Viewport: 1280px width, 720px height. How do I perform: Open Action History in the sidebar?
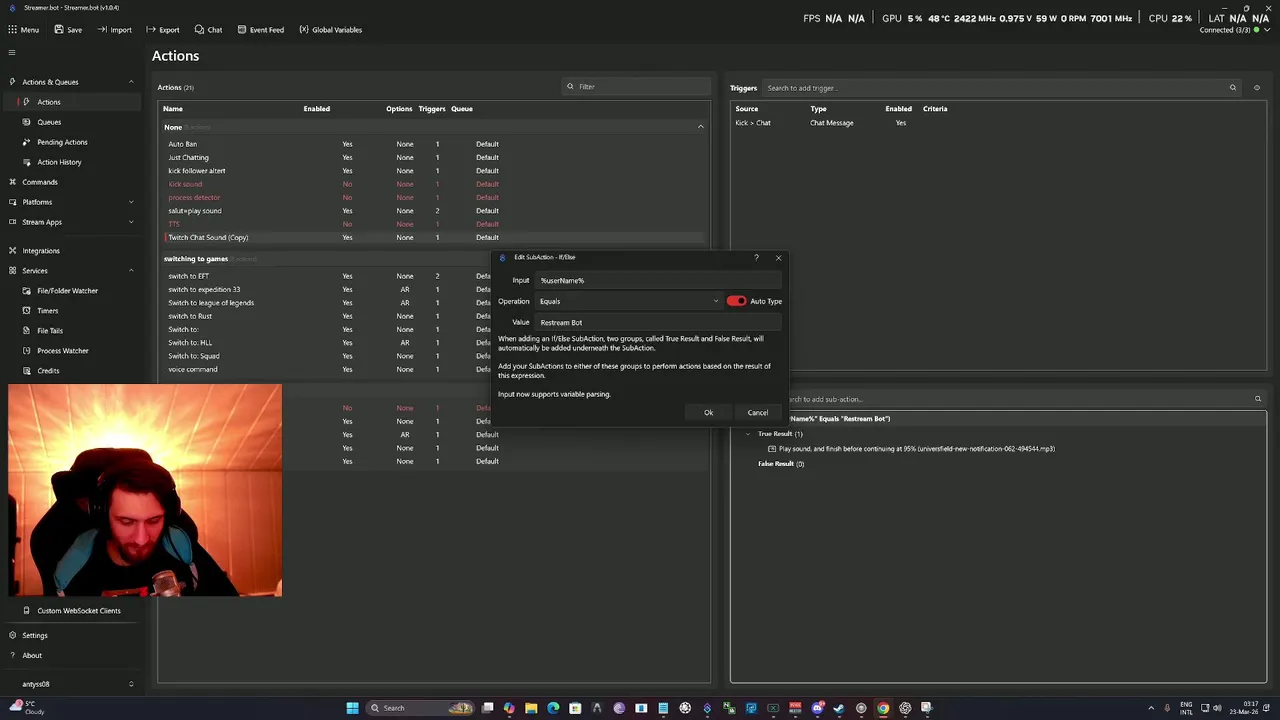point(59,162)
